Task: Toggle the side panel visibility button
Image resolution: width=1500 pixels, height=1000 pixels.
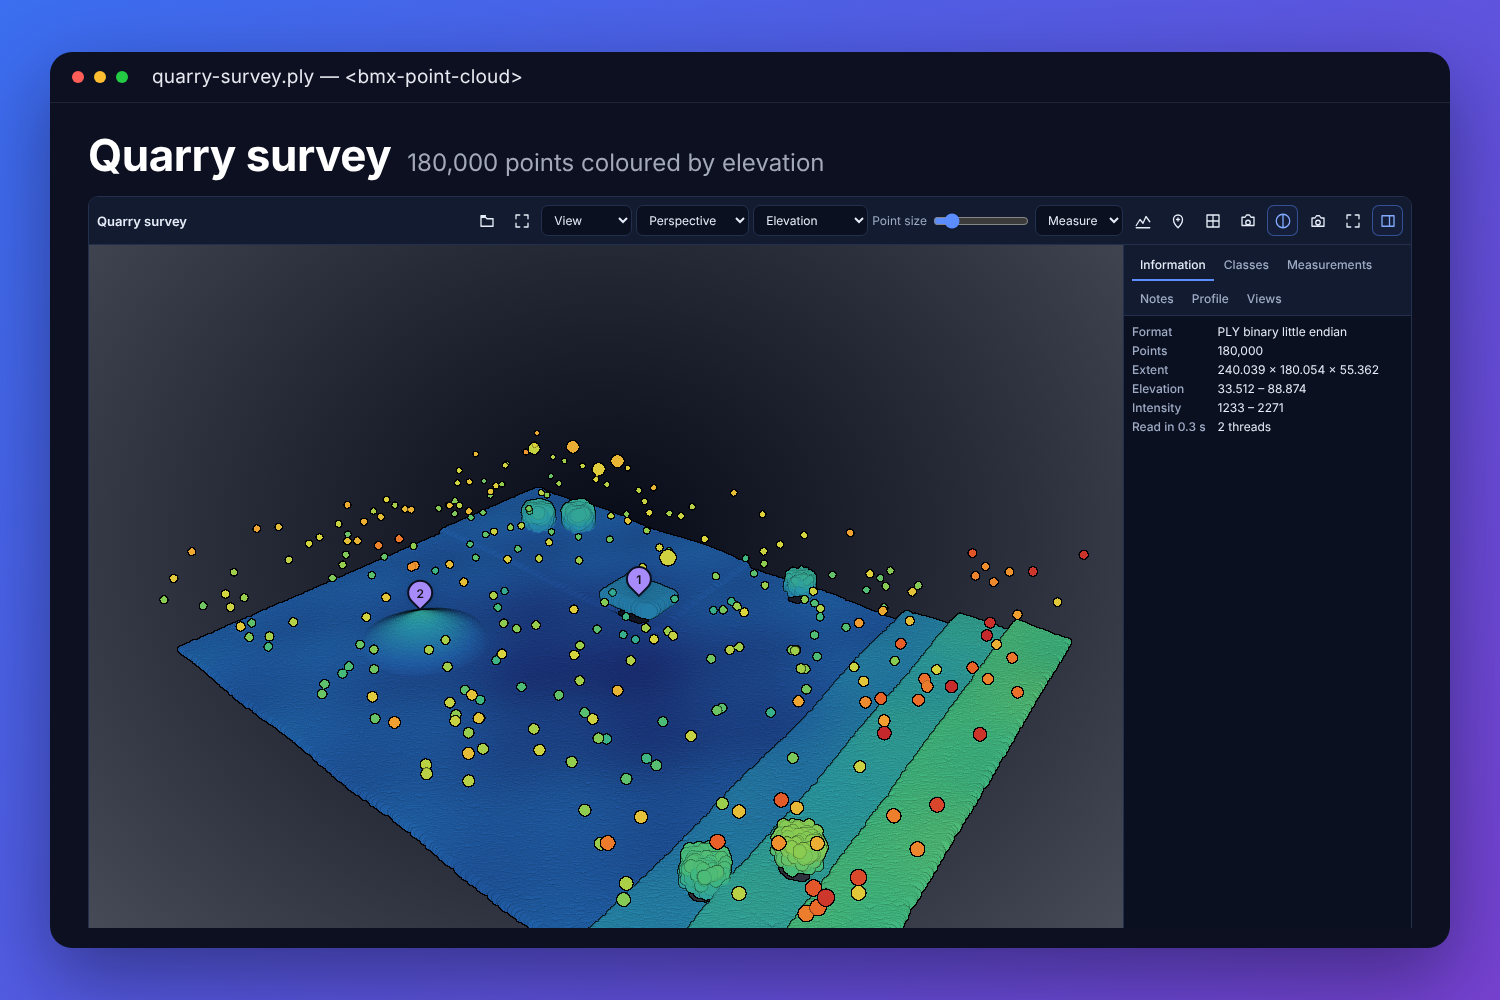Action: 1388,221
